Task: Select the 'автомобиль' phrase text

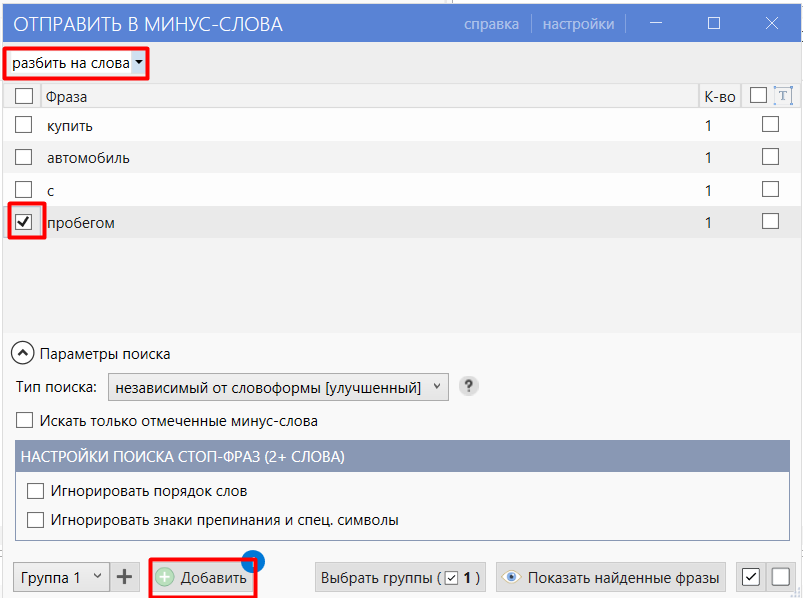Action: click(x=88, y=158)
